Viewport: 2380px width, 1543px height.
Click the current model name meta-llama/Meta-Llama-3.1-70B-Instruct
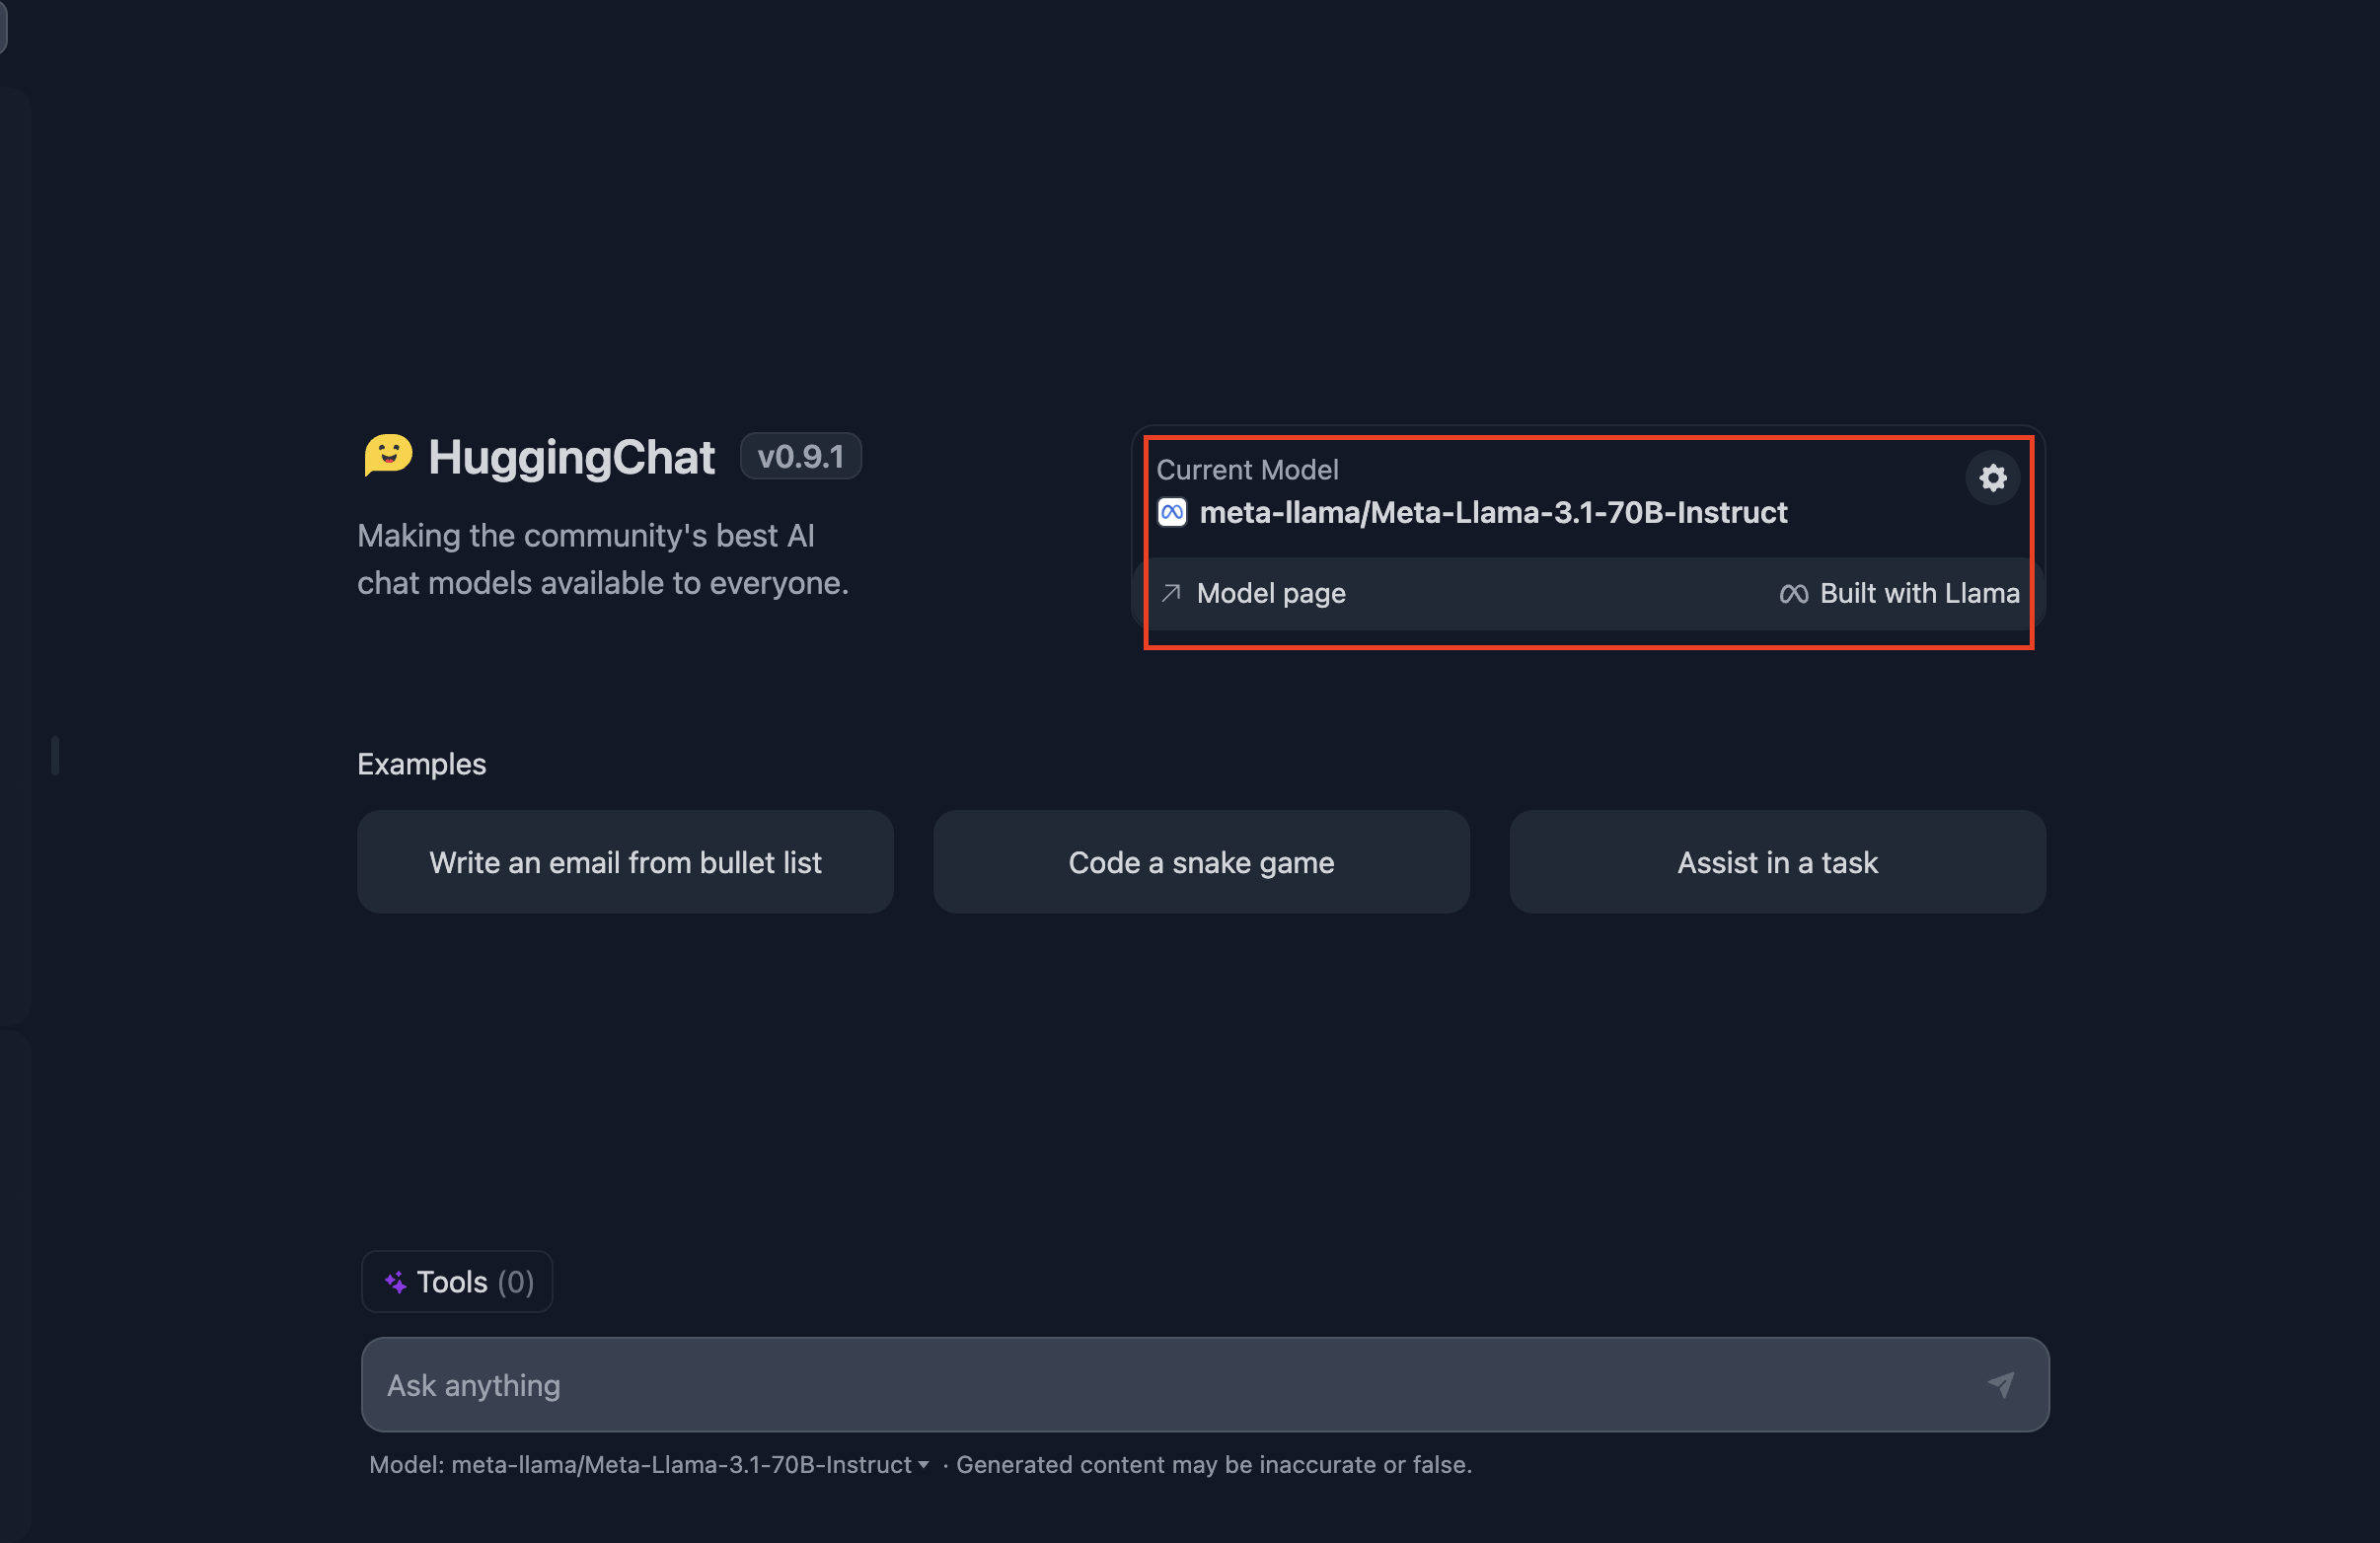tap(1493, 513)
